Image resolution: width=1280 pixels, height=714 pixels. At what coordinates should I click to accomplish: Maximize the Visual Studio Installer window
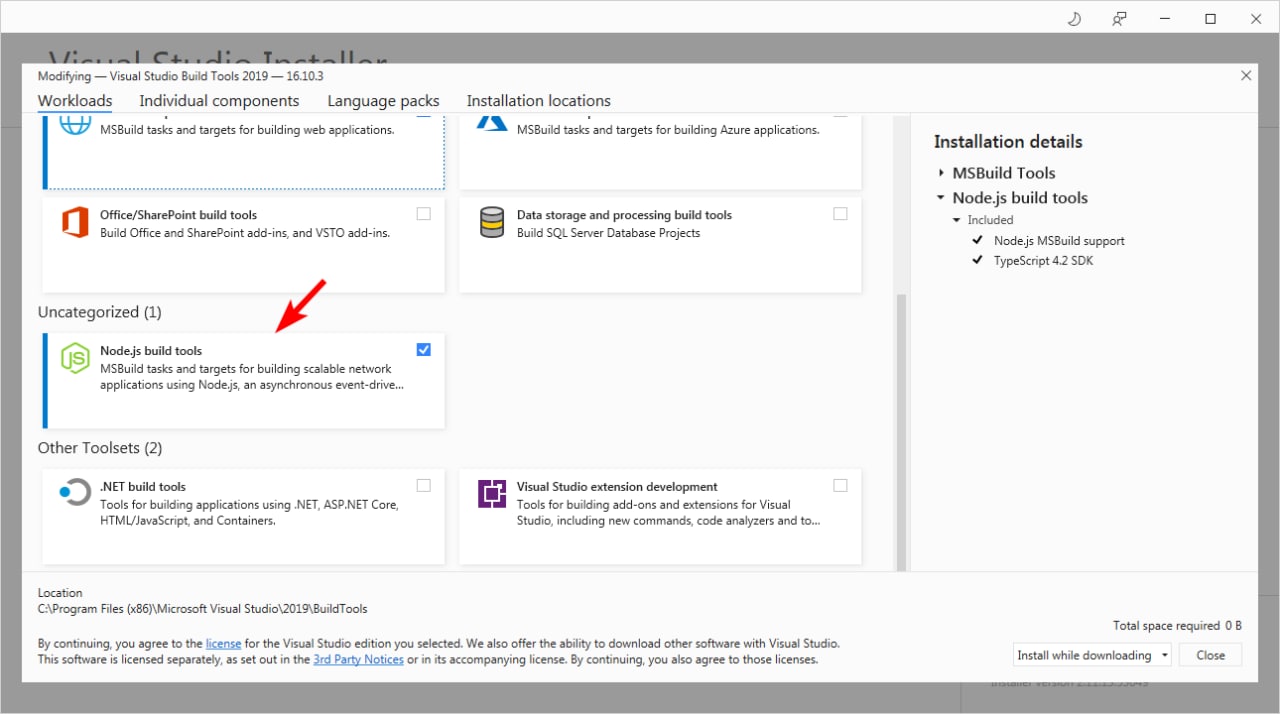click(1210, 18)
